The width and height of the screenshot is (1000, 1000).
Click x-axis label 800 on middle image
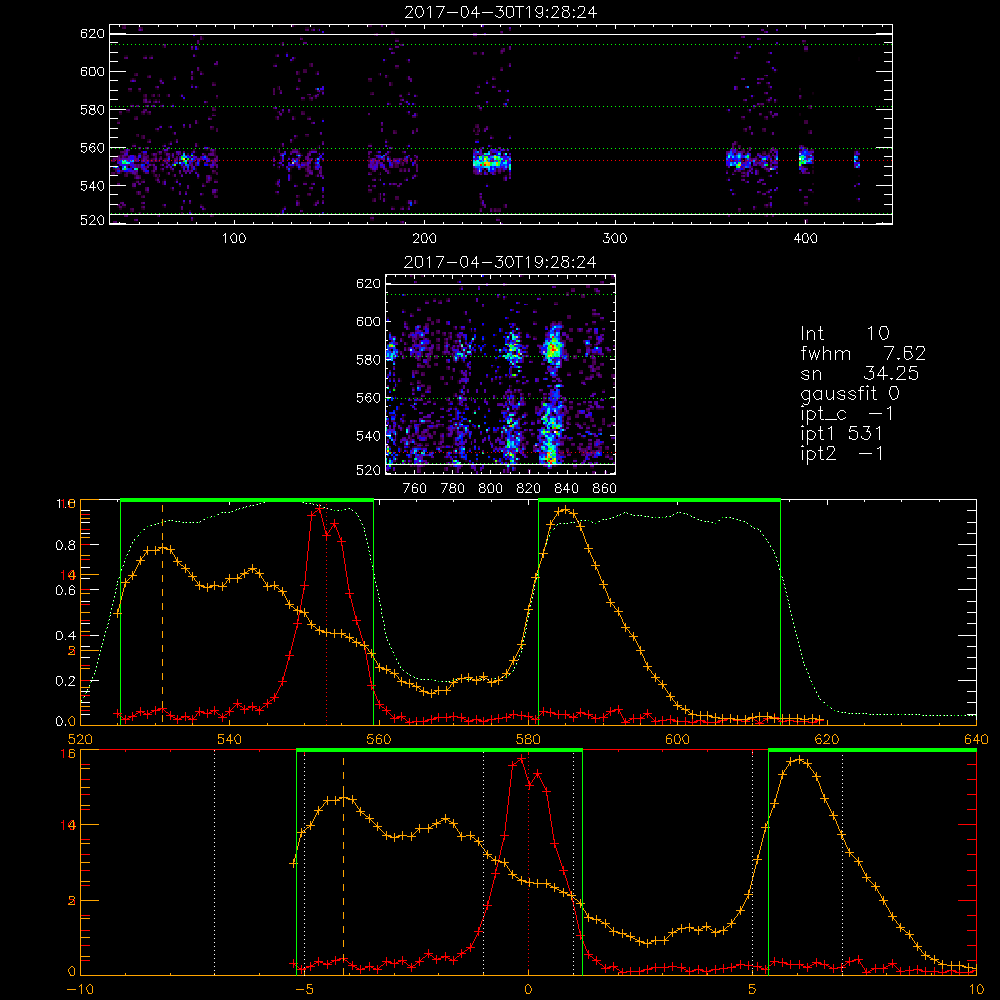point(490,489)
